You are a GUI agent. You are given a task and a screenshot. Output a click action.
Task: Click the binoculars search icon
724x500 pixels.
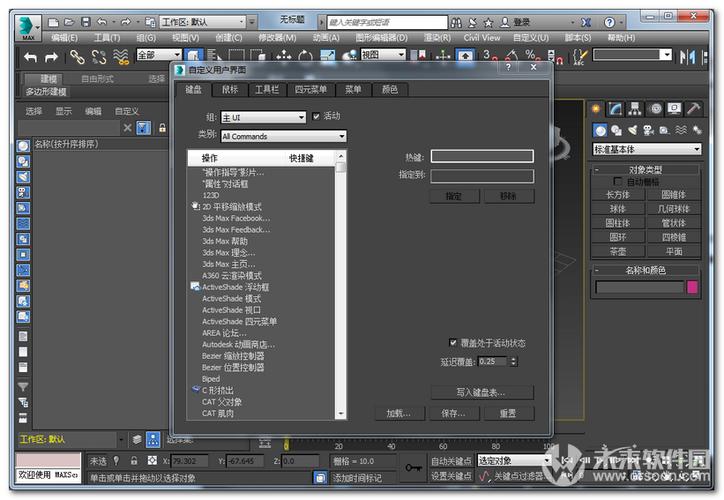point(456,22)
